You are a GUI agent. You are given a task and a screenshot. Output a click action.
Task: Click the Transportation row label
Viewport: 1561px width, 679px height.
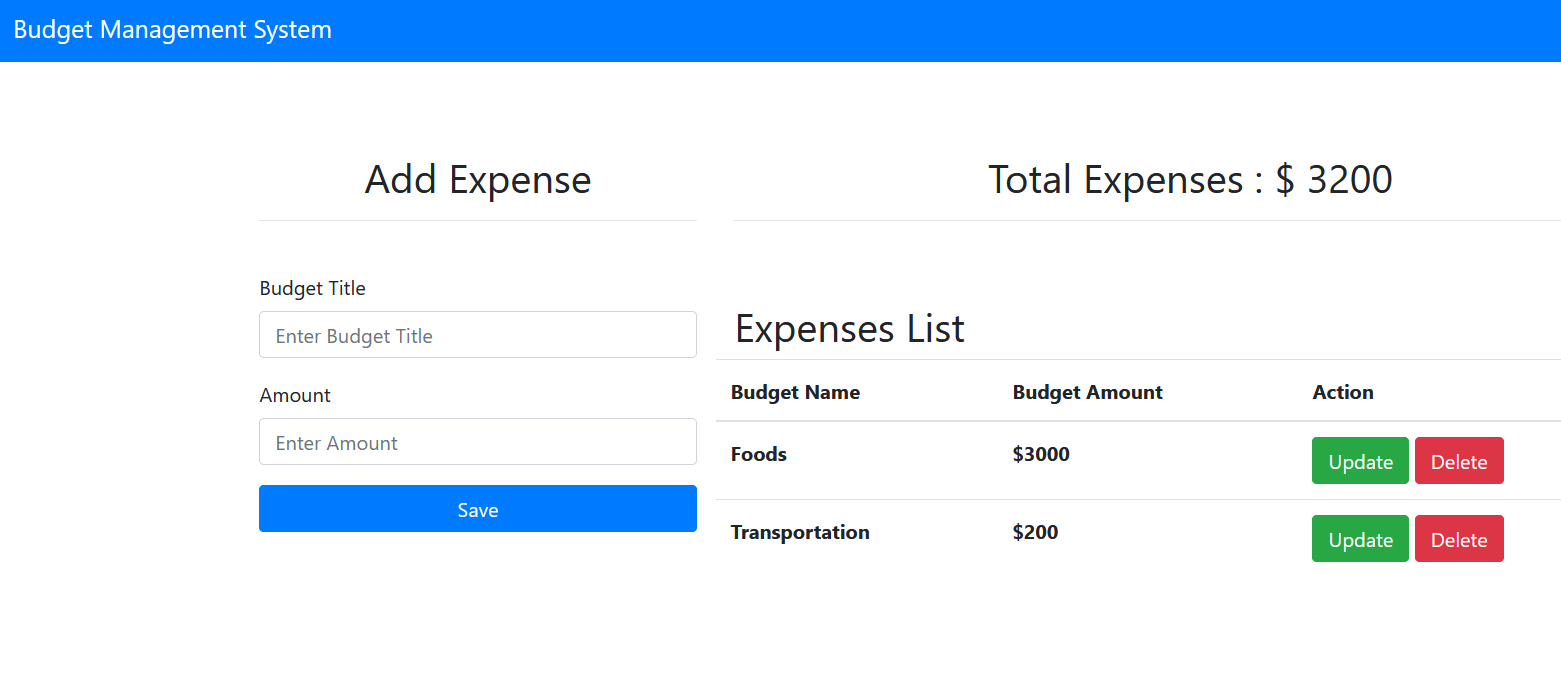pyautogui.click(x=800, y=532)
